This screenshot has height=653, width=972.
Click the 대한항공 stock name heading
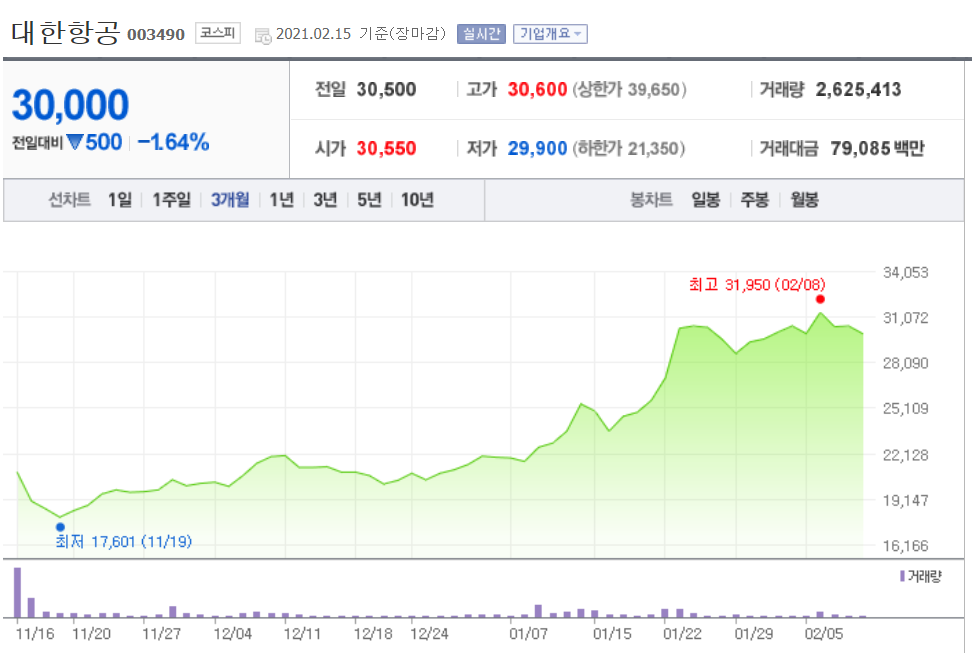(x=65, y=32)
